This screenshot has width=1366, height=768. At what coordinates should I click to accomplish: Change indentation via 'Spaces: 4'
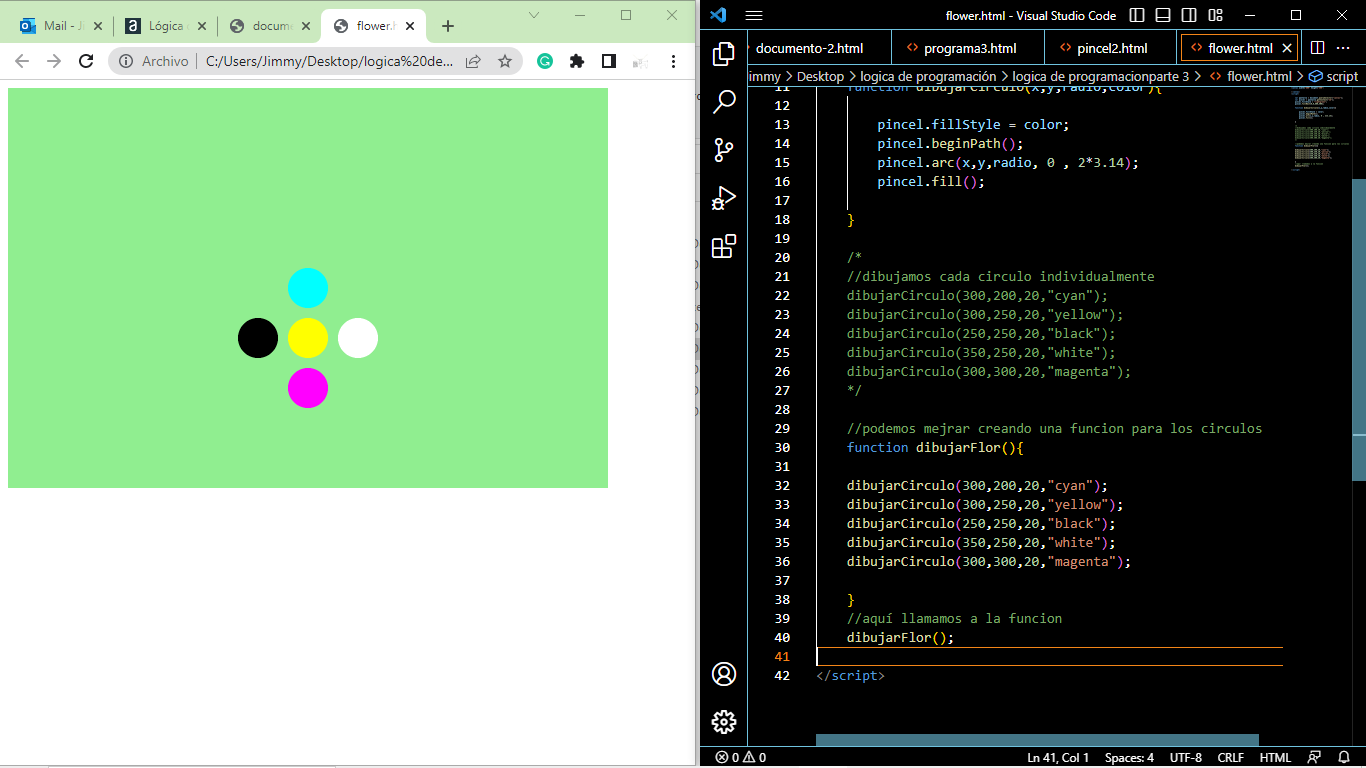tap(1130, 758)
